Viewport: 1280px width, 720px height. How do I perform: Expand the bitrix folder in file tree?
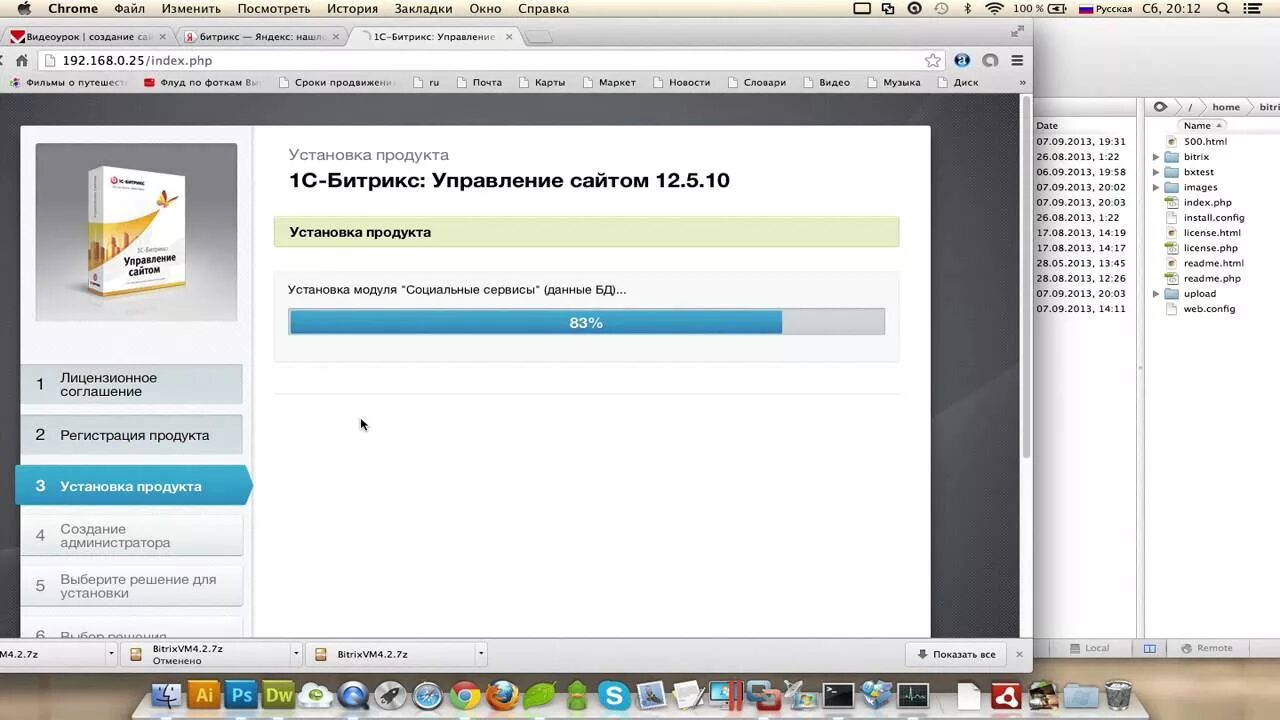click(x=1156, y=157)
